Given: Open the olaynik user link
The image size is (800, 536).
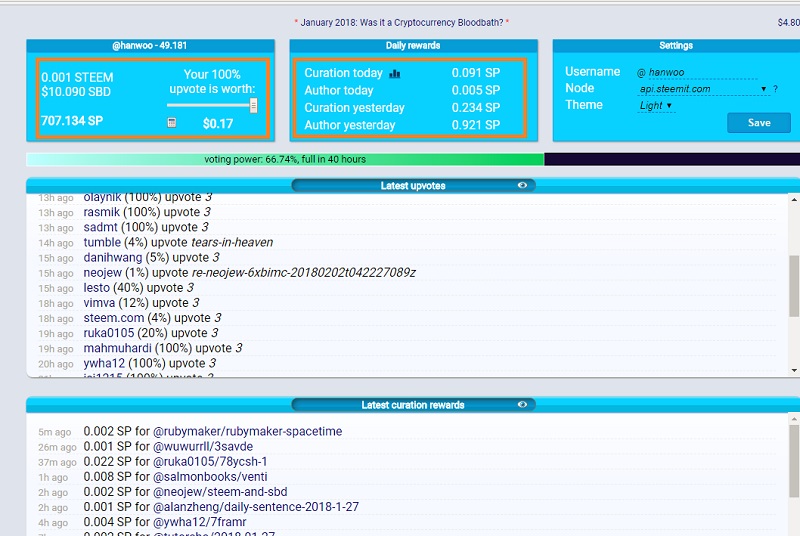Looking at the screenshot, I should coord(102,197).
